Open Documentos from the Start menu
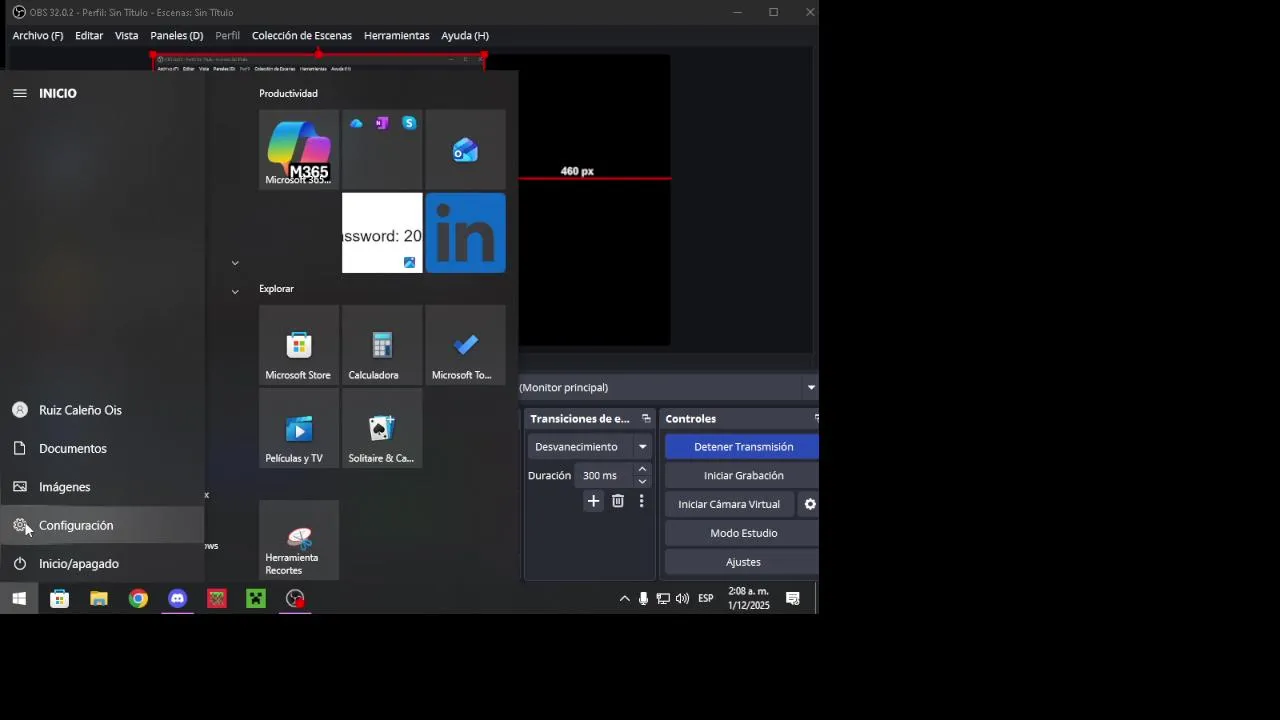Viewport: 1280px width, 720px height. coord(102,448)
